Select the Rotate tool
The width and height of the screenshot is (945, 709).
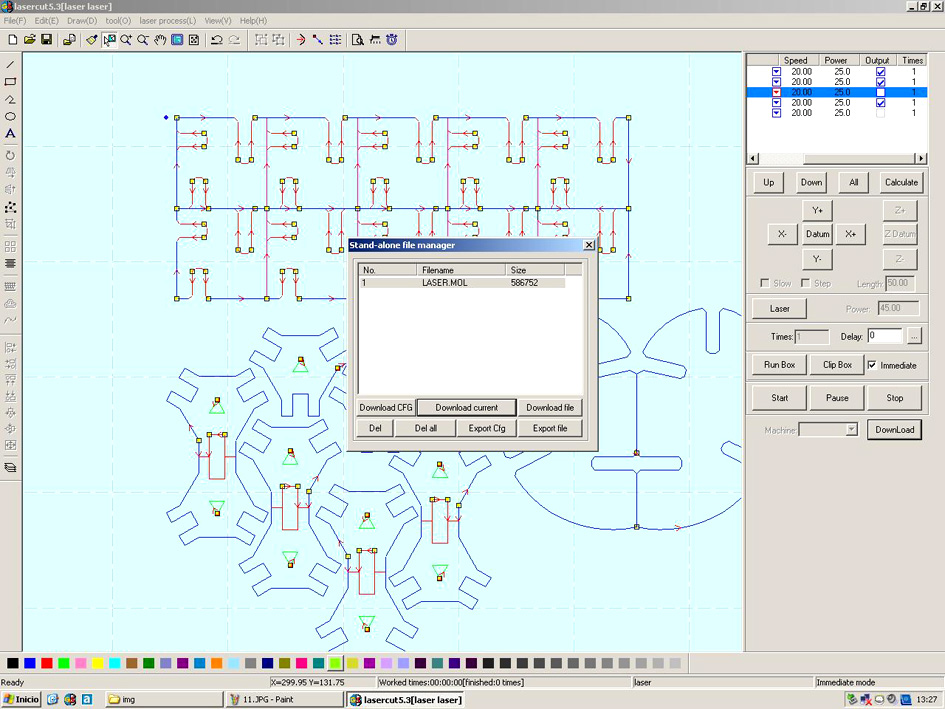pyautogui.click(x=10, y=156)
